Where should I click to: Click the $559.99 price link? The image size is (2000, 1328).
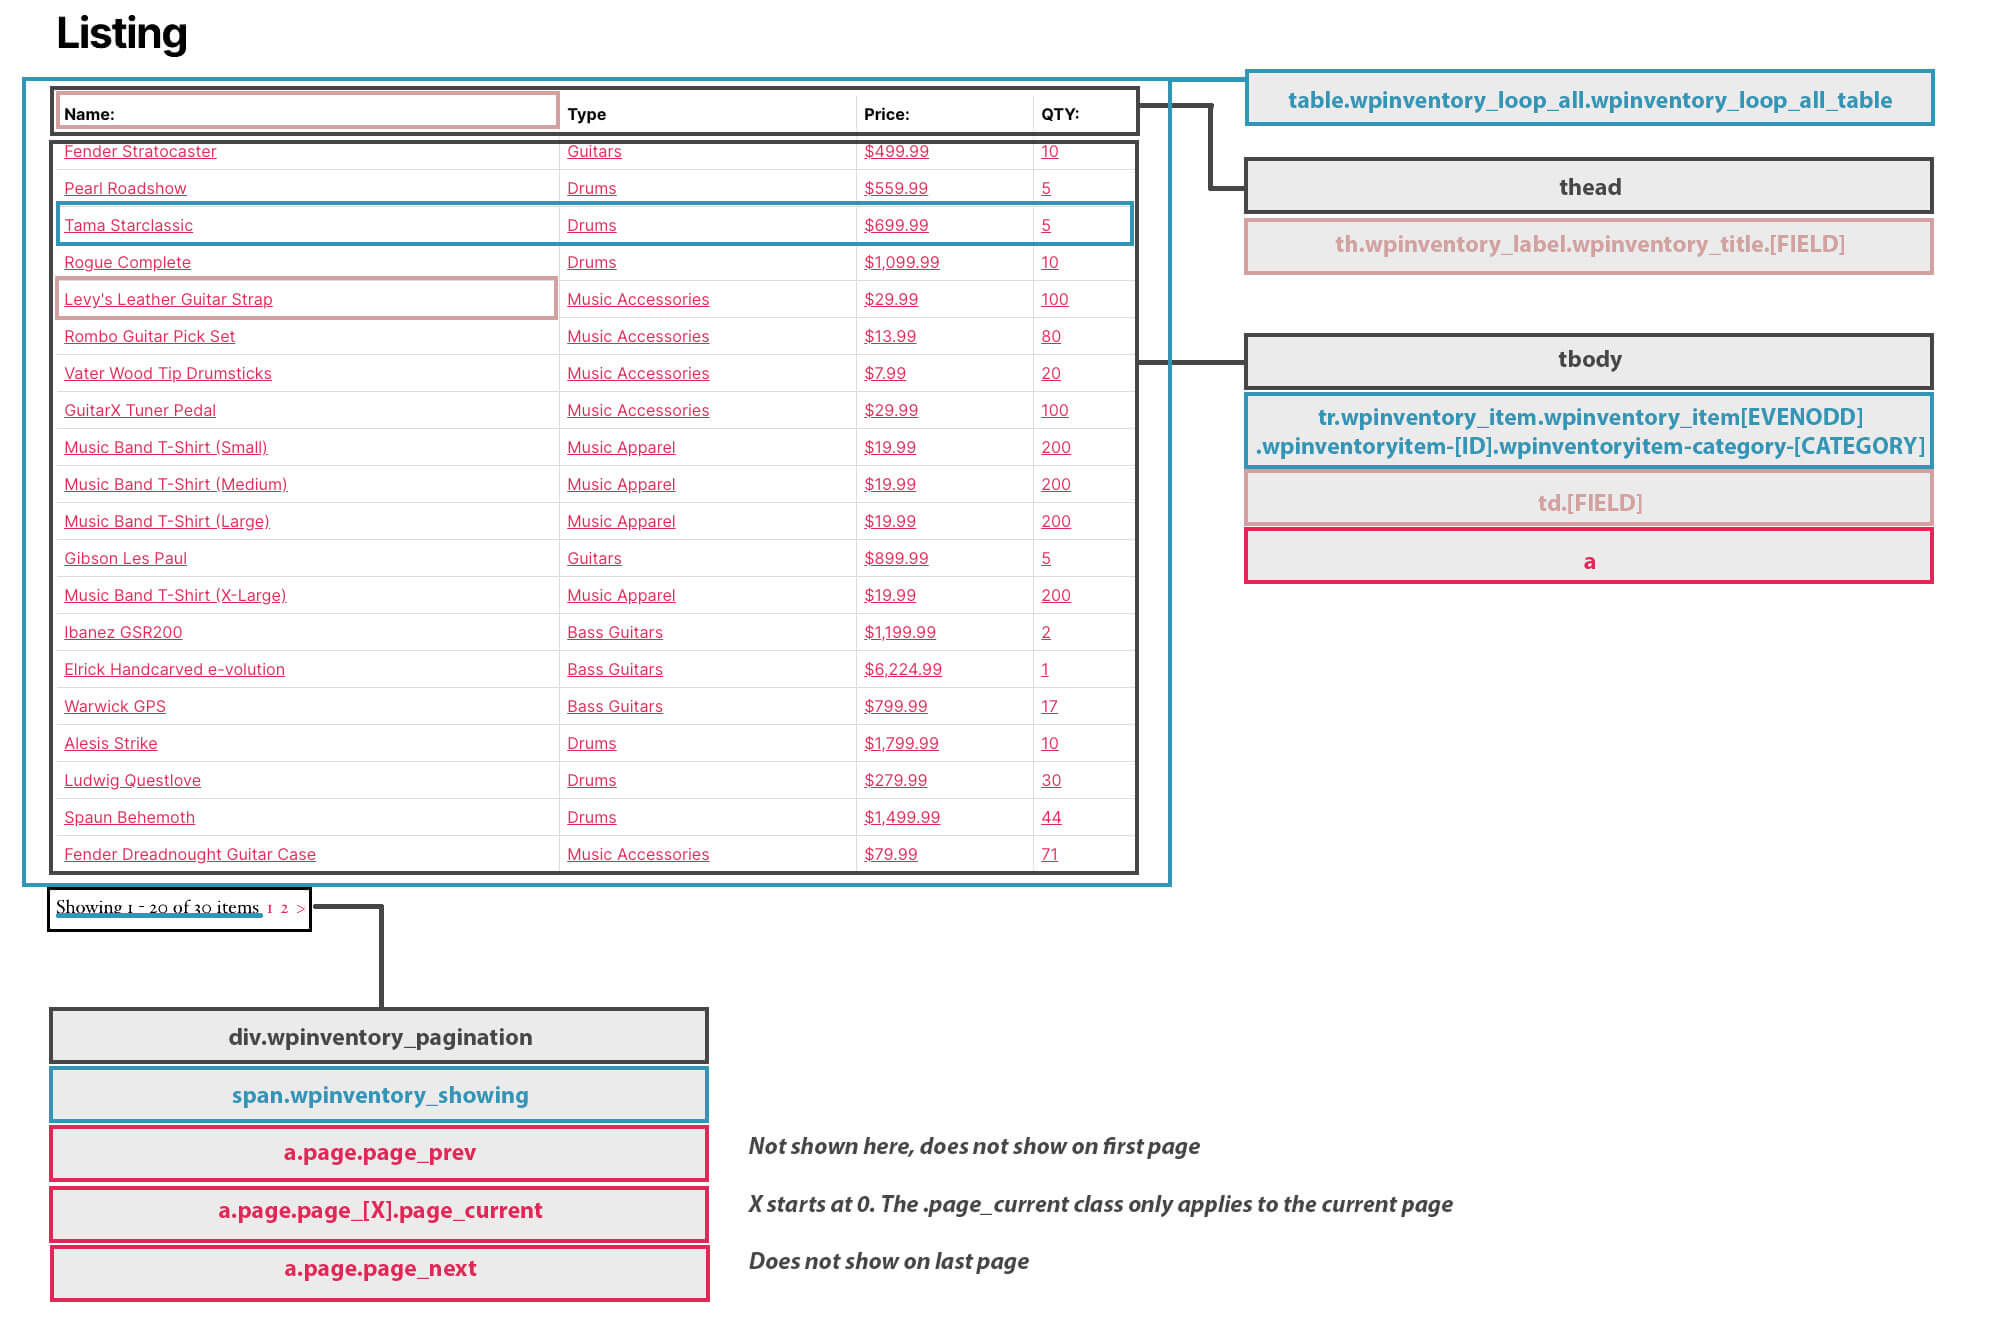point(896,188)
